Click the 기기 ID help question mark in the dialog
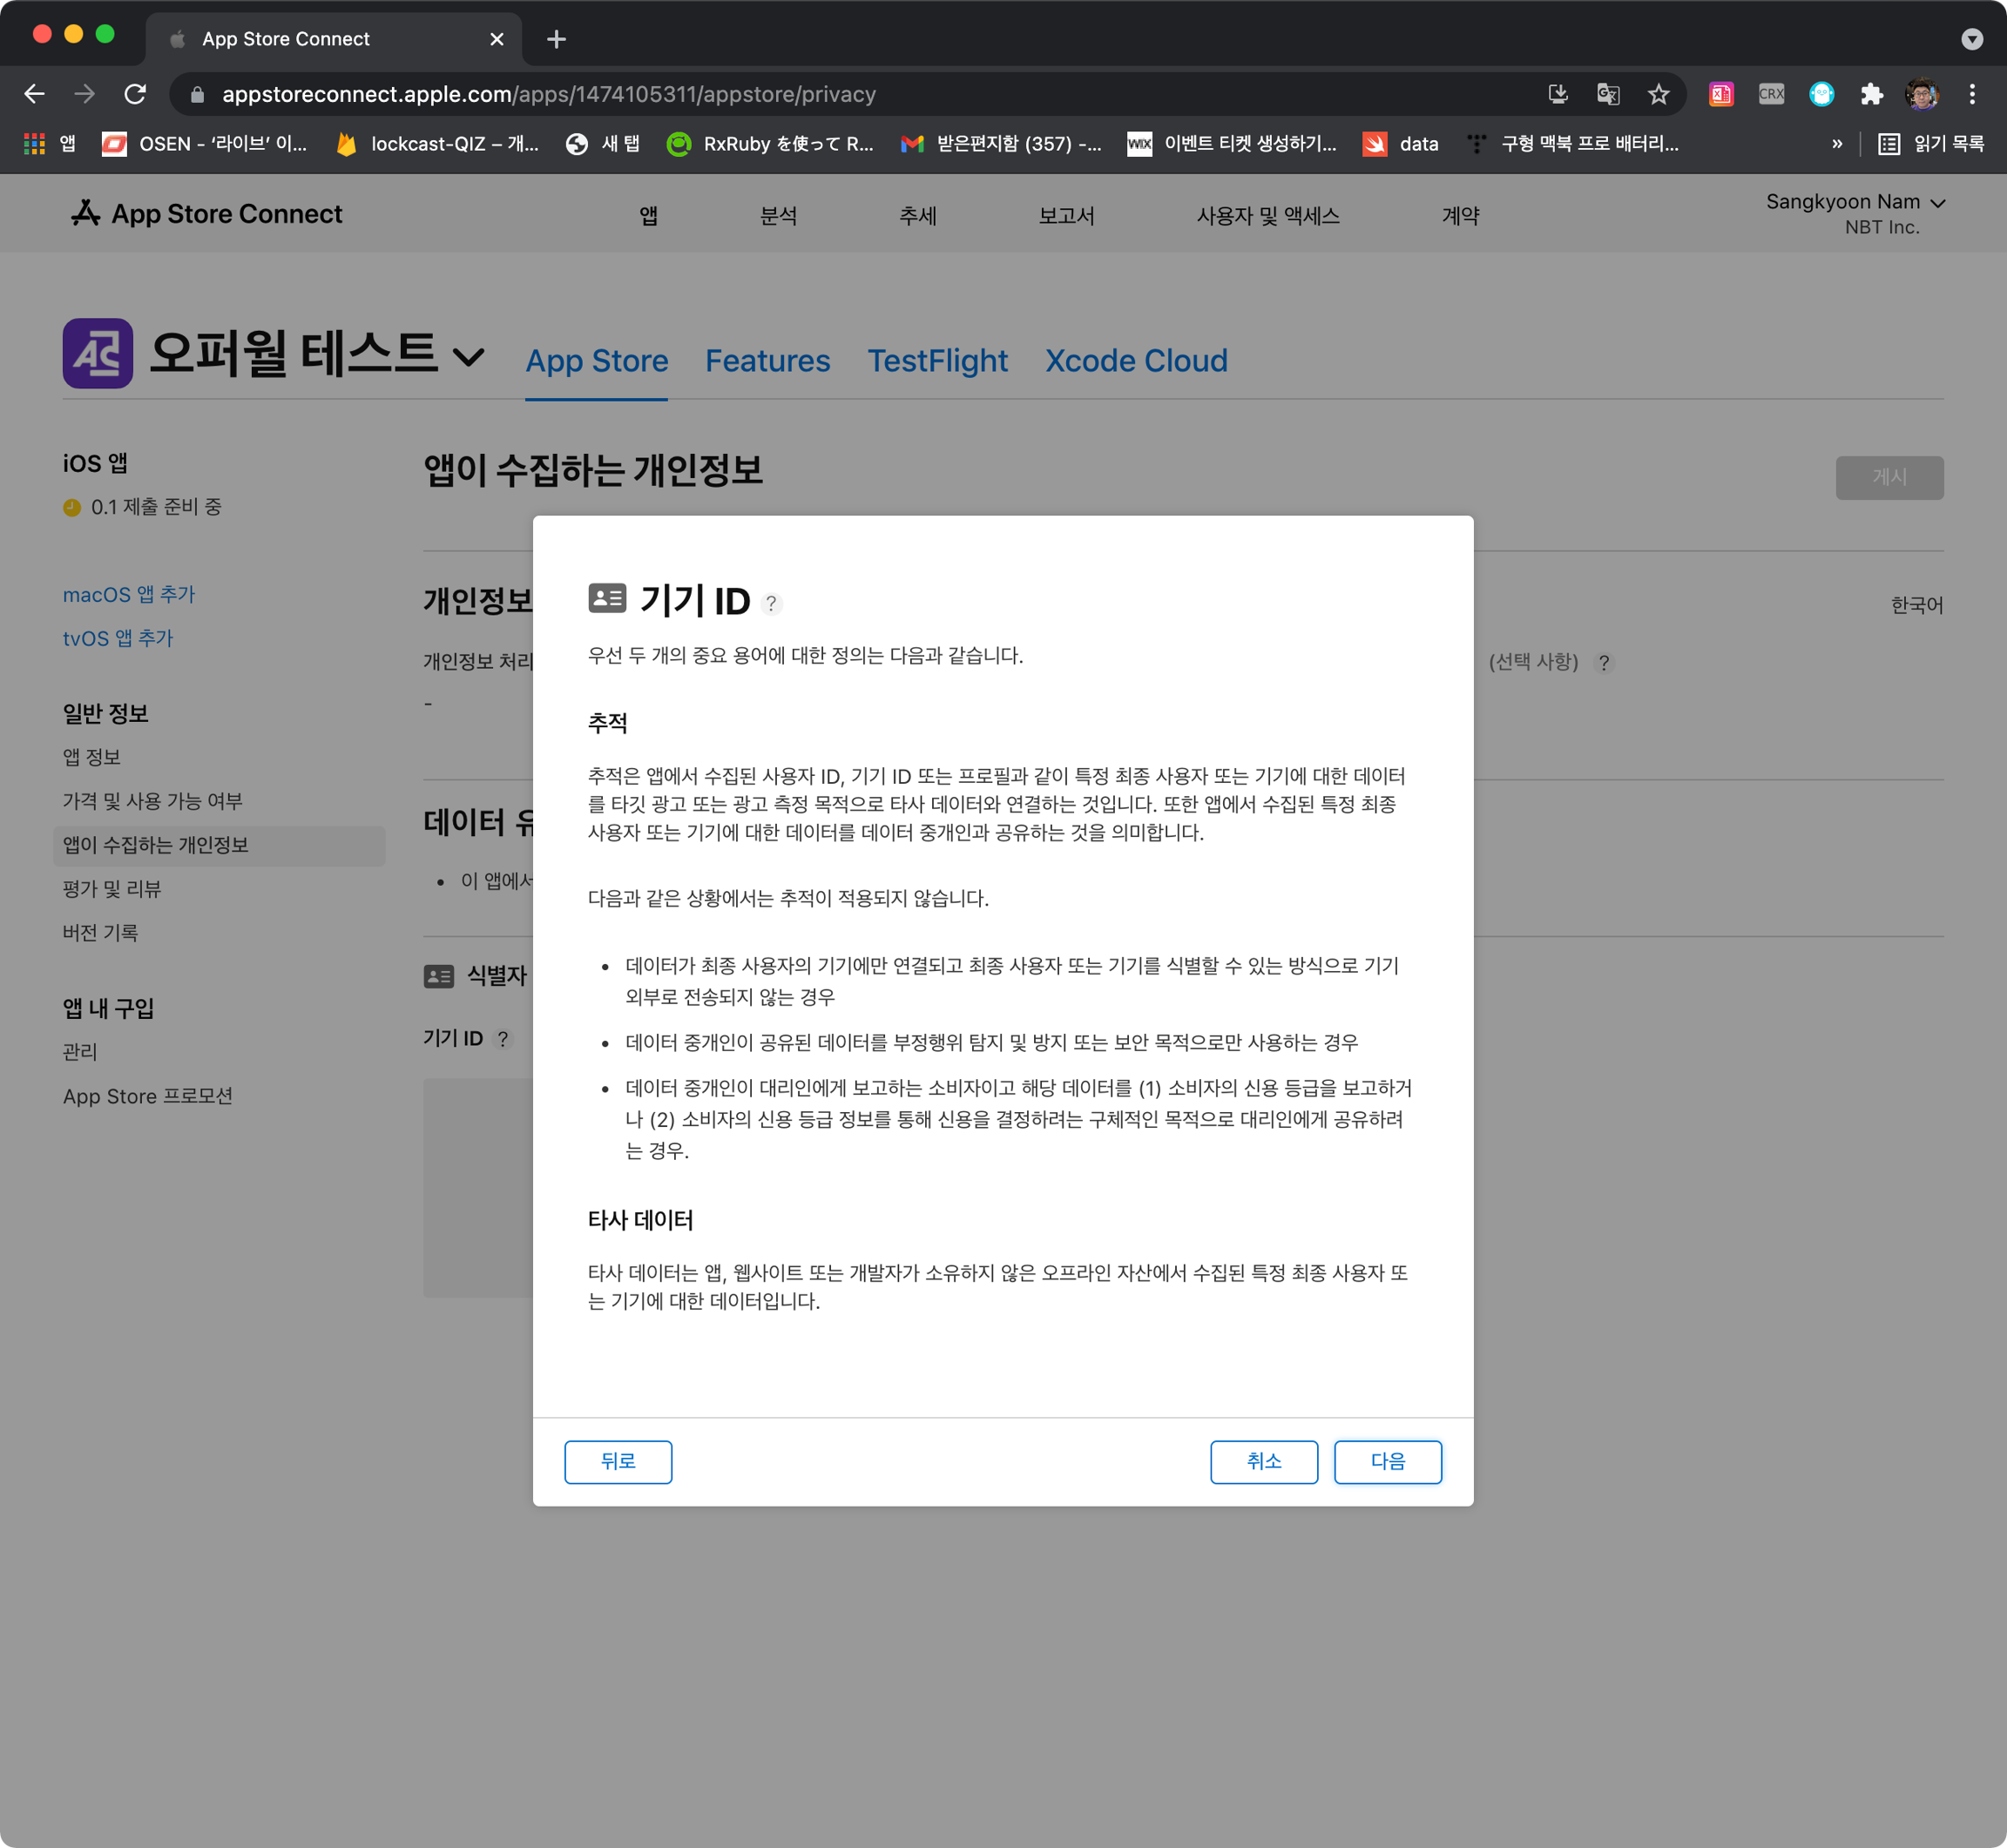Image resolution: width=2007 pixels, height=1848 pixels. coord(771,603)
